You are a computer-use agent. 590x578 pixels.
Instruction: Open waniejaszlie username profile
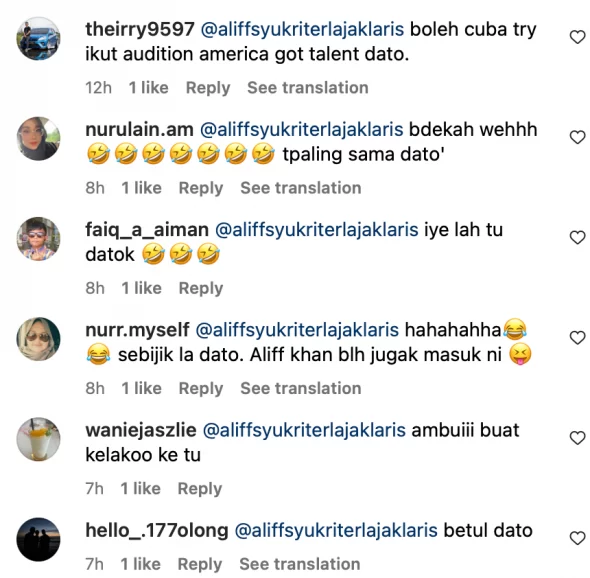[141, 430]
